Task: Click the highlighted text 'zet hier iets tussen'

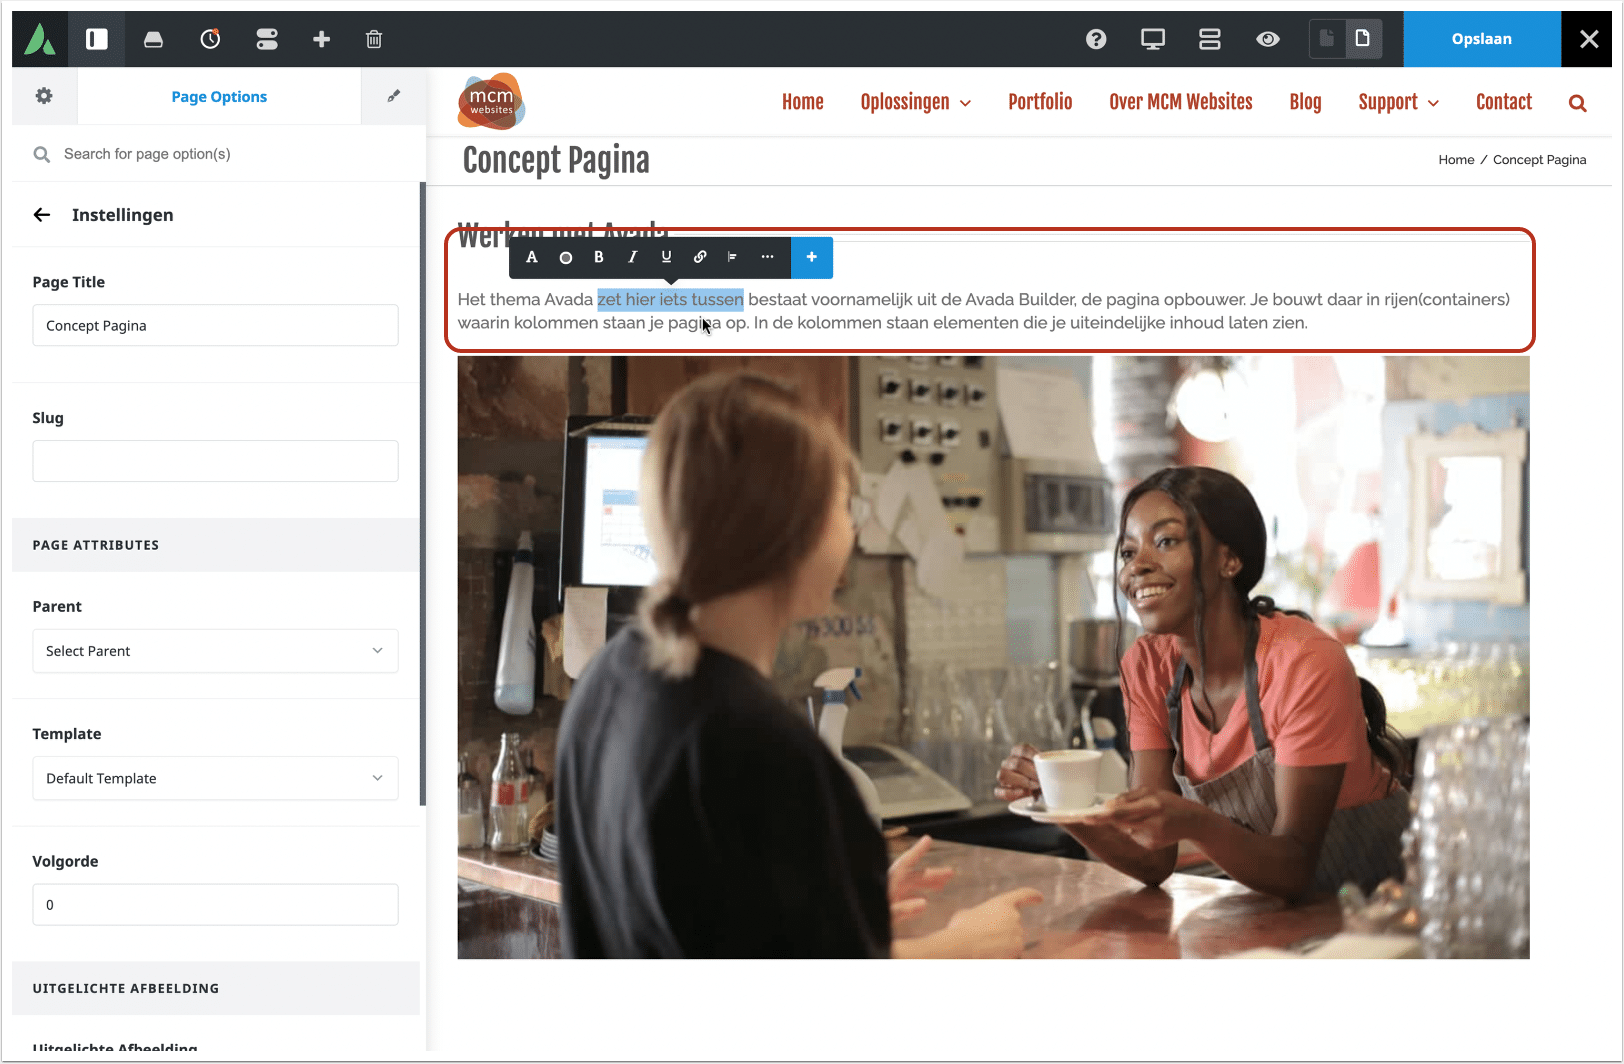Action: (x=670, y=299)
